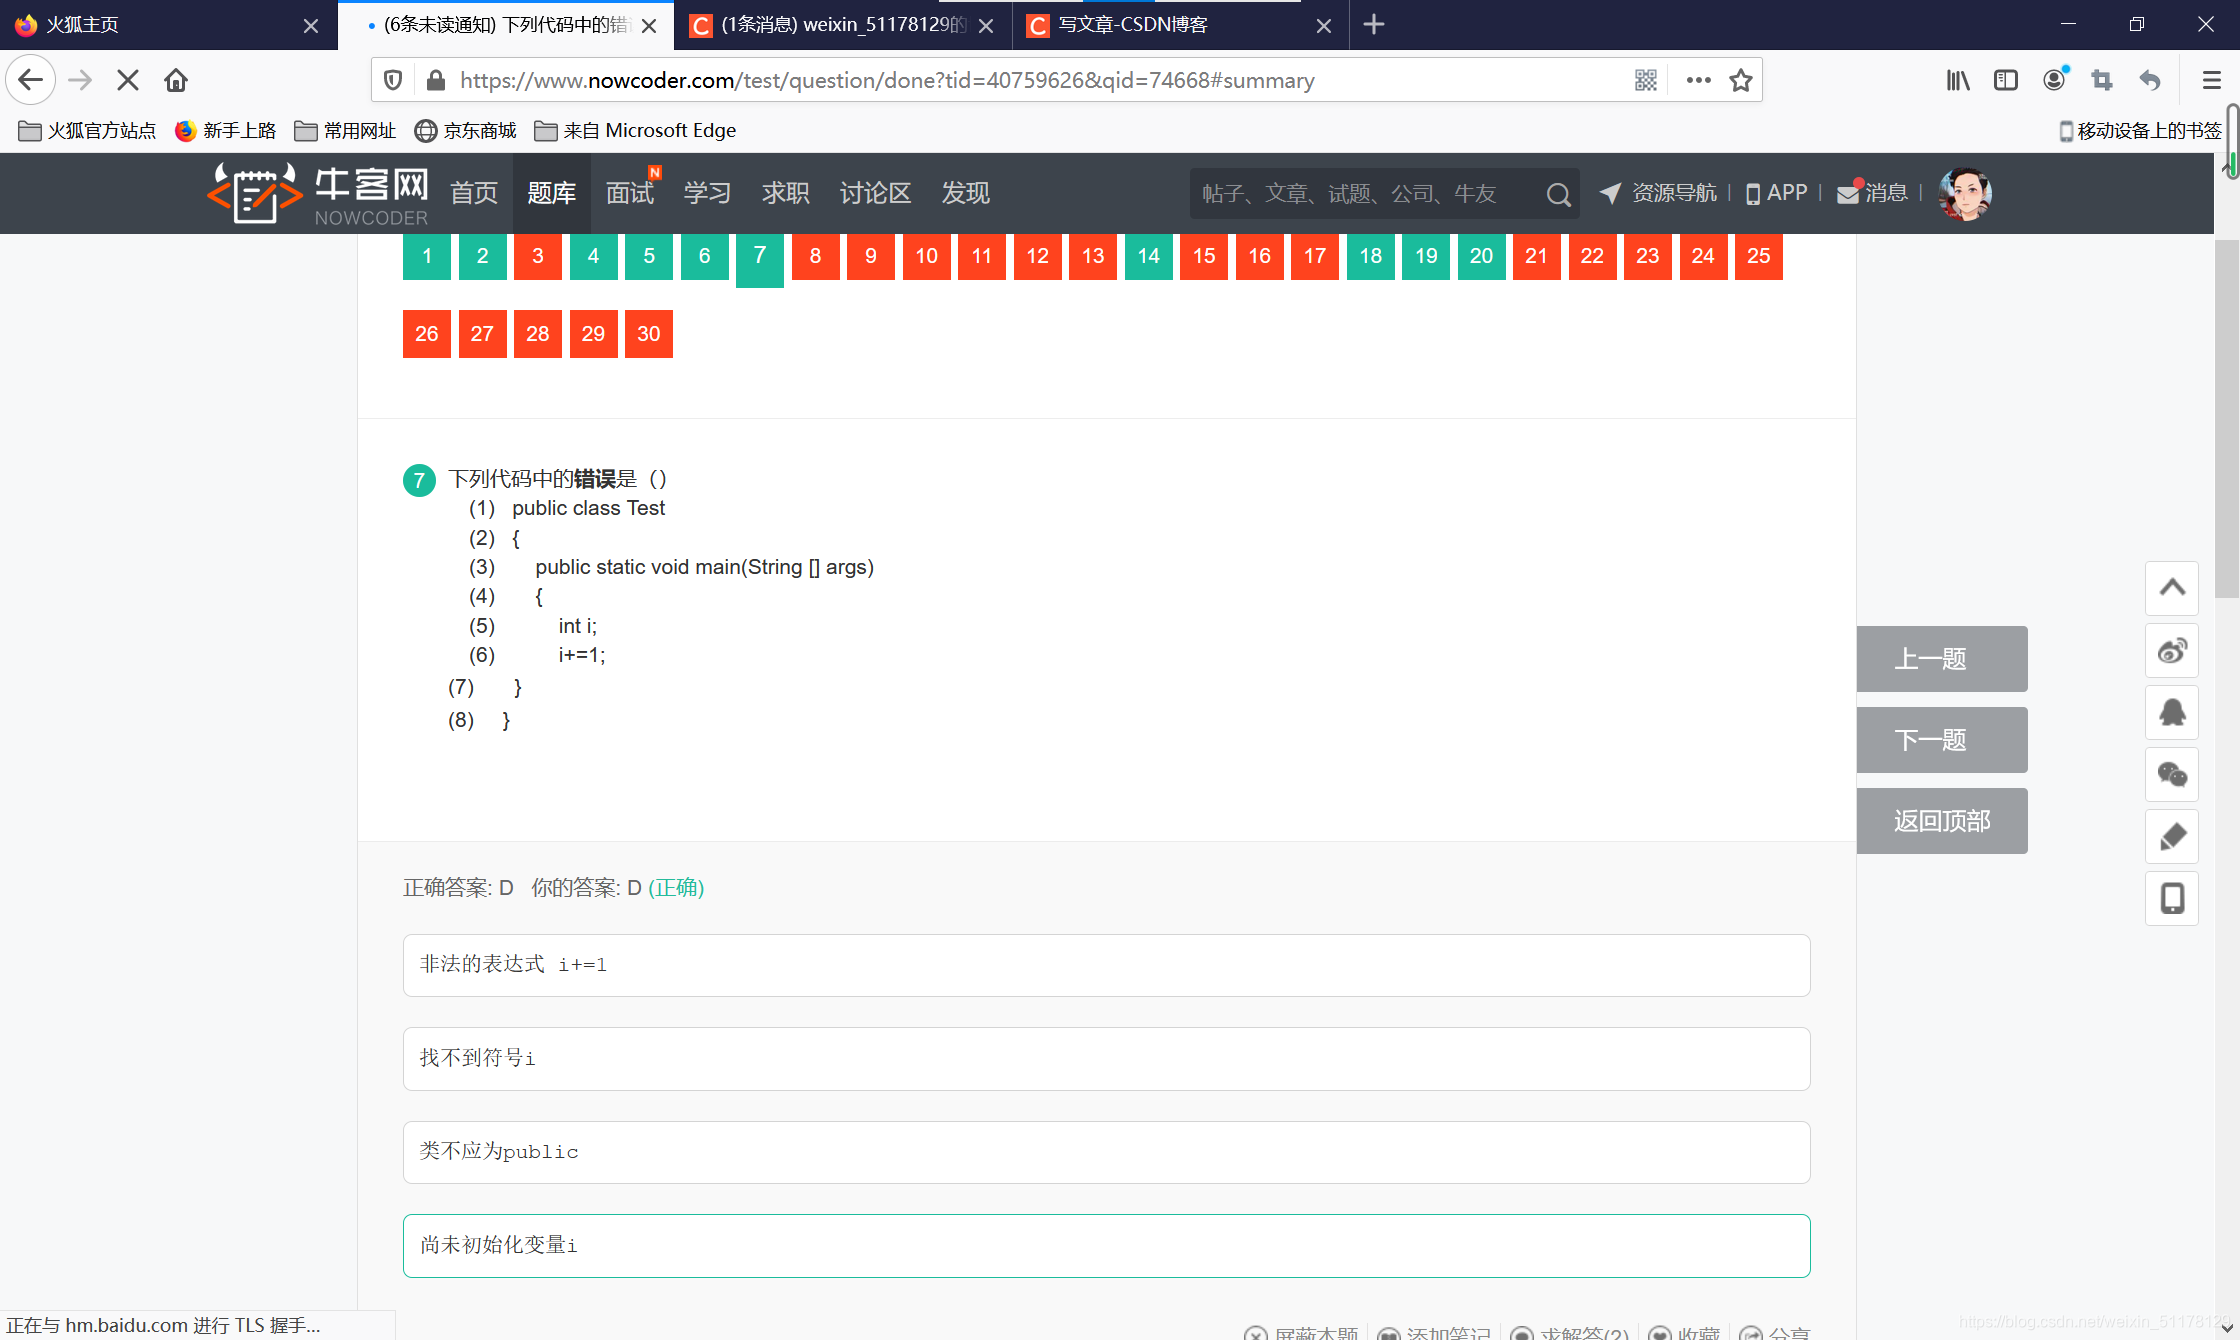Open the 首页 navigation item
The width and height of the screenshot is (2240, 1340).
click(474, 194)
